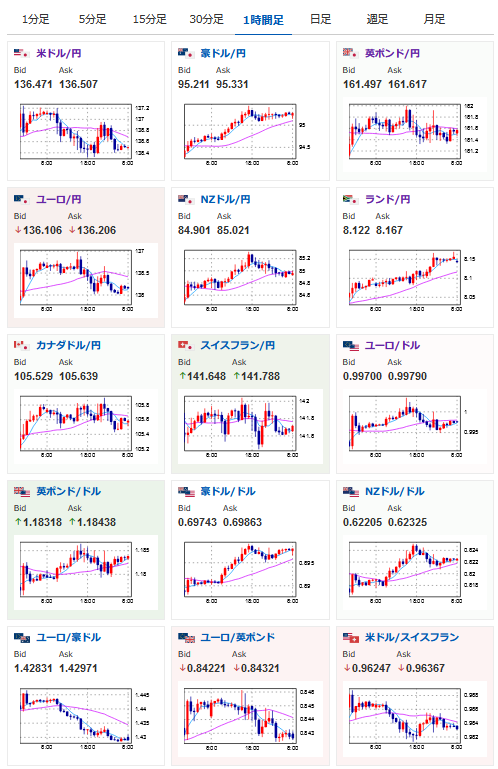Image resolution: width=498 pixels, height=769 pixels.
Task: Click the flag icon beside ユーロ/英ポンド
Action: tap(186, 638)
